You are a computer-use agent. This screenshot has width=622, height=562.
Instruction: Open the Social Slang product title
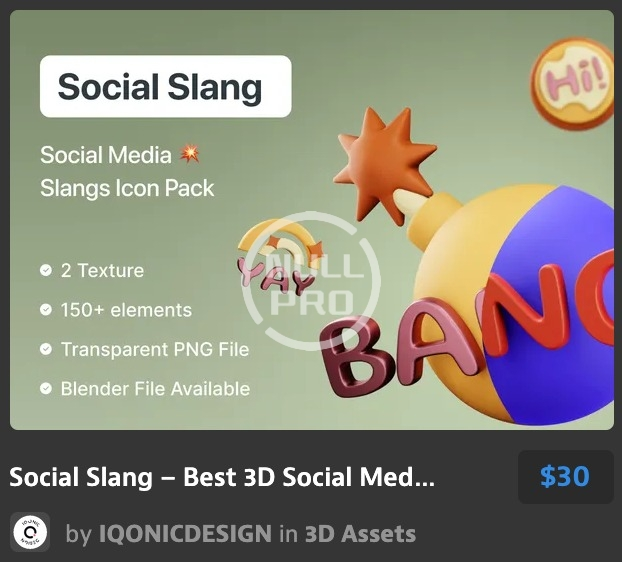tap(222, 477)
